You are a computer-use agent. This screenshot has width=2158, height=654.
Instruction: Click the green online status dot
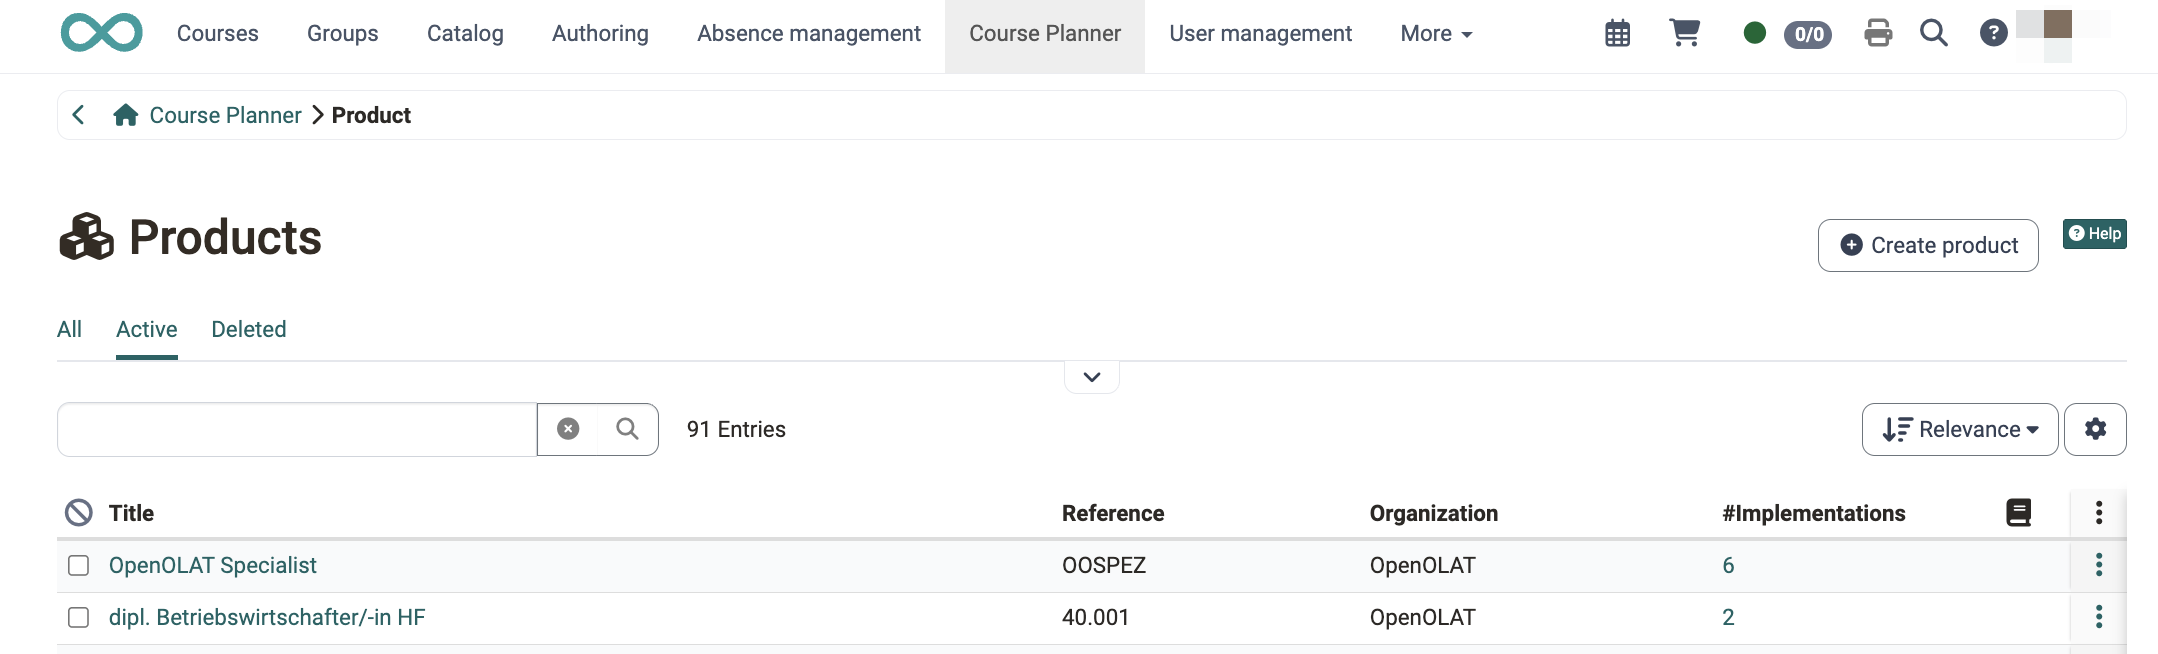coord(1754,33)
